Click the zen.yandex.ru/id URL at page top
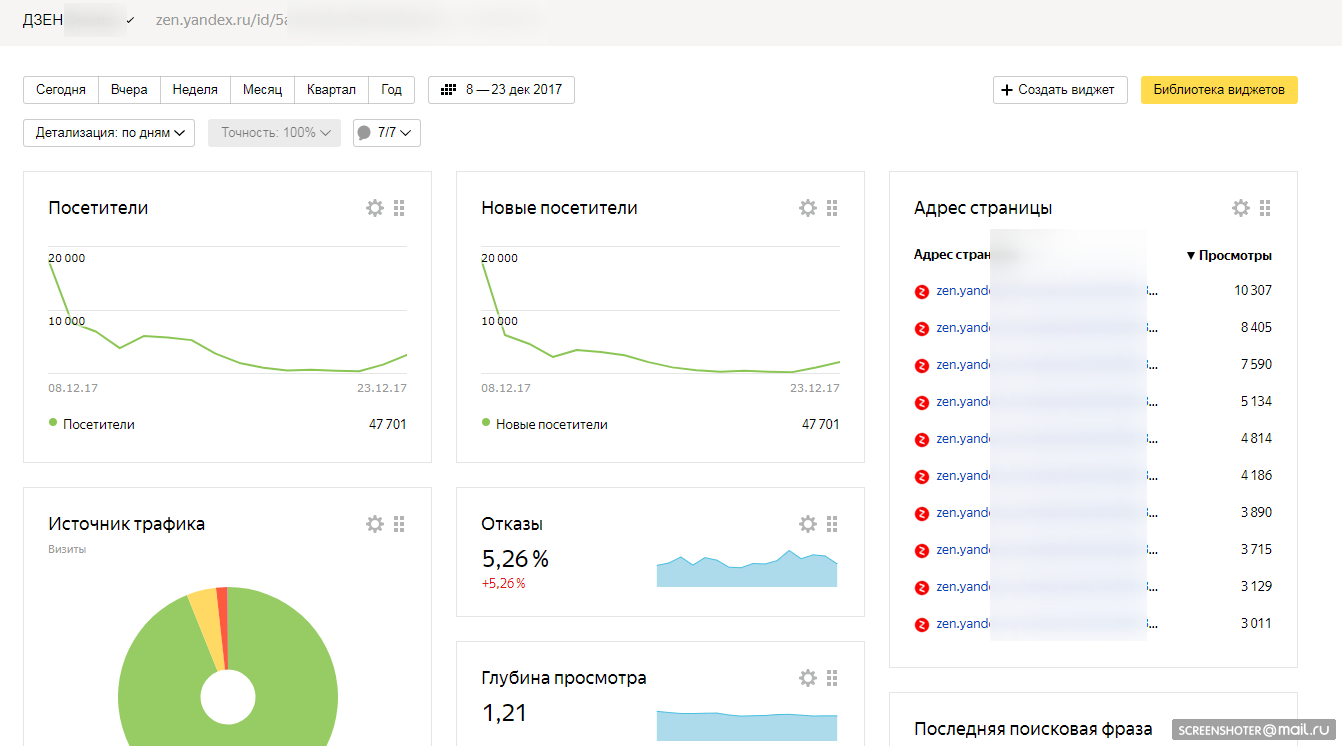Viewport: 1342px width, 746px height. [222, 20]
